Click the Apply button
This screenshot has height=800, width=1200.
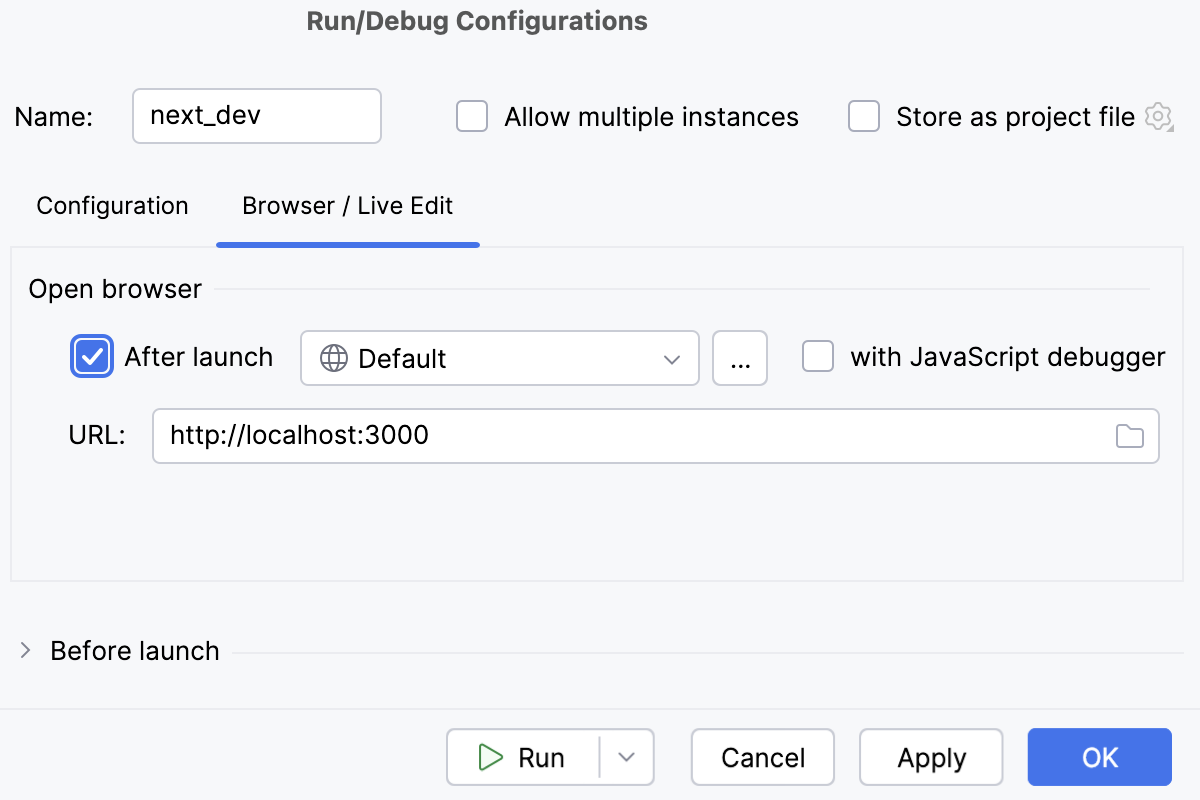[x=931, y=757]
